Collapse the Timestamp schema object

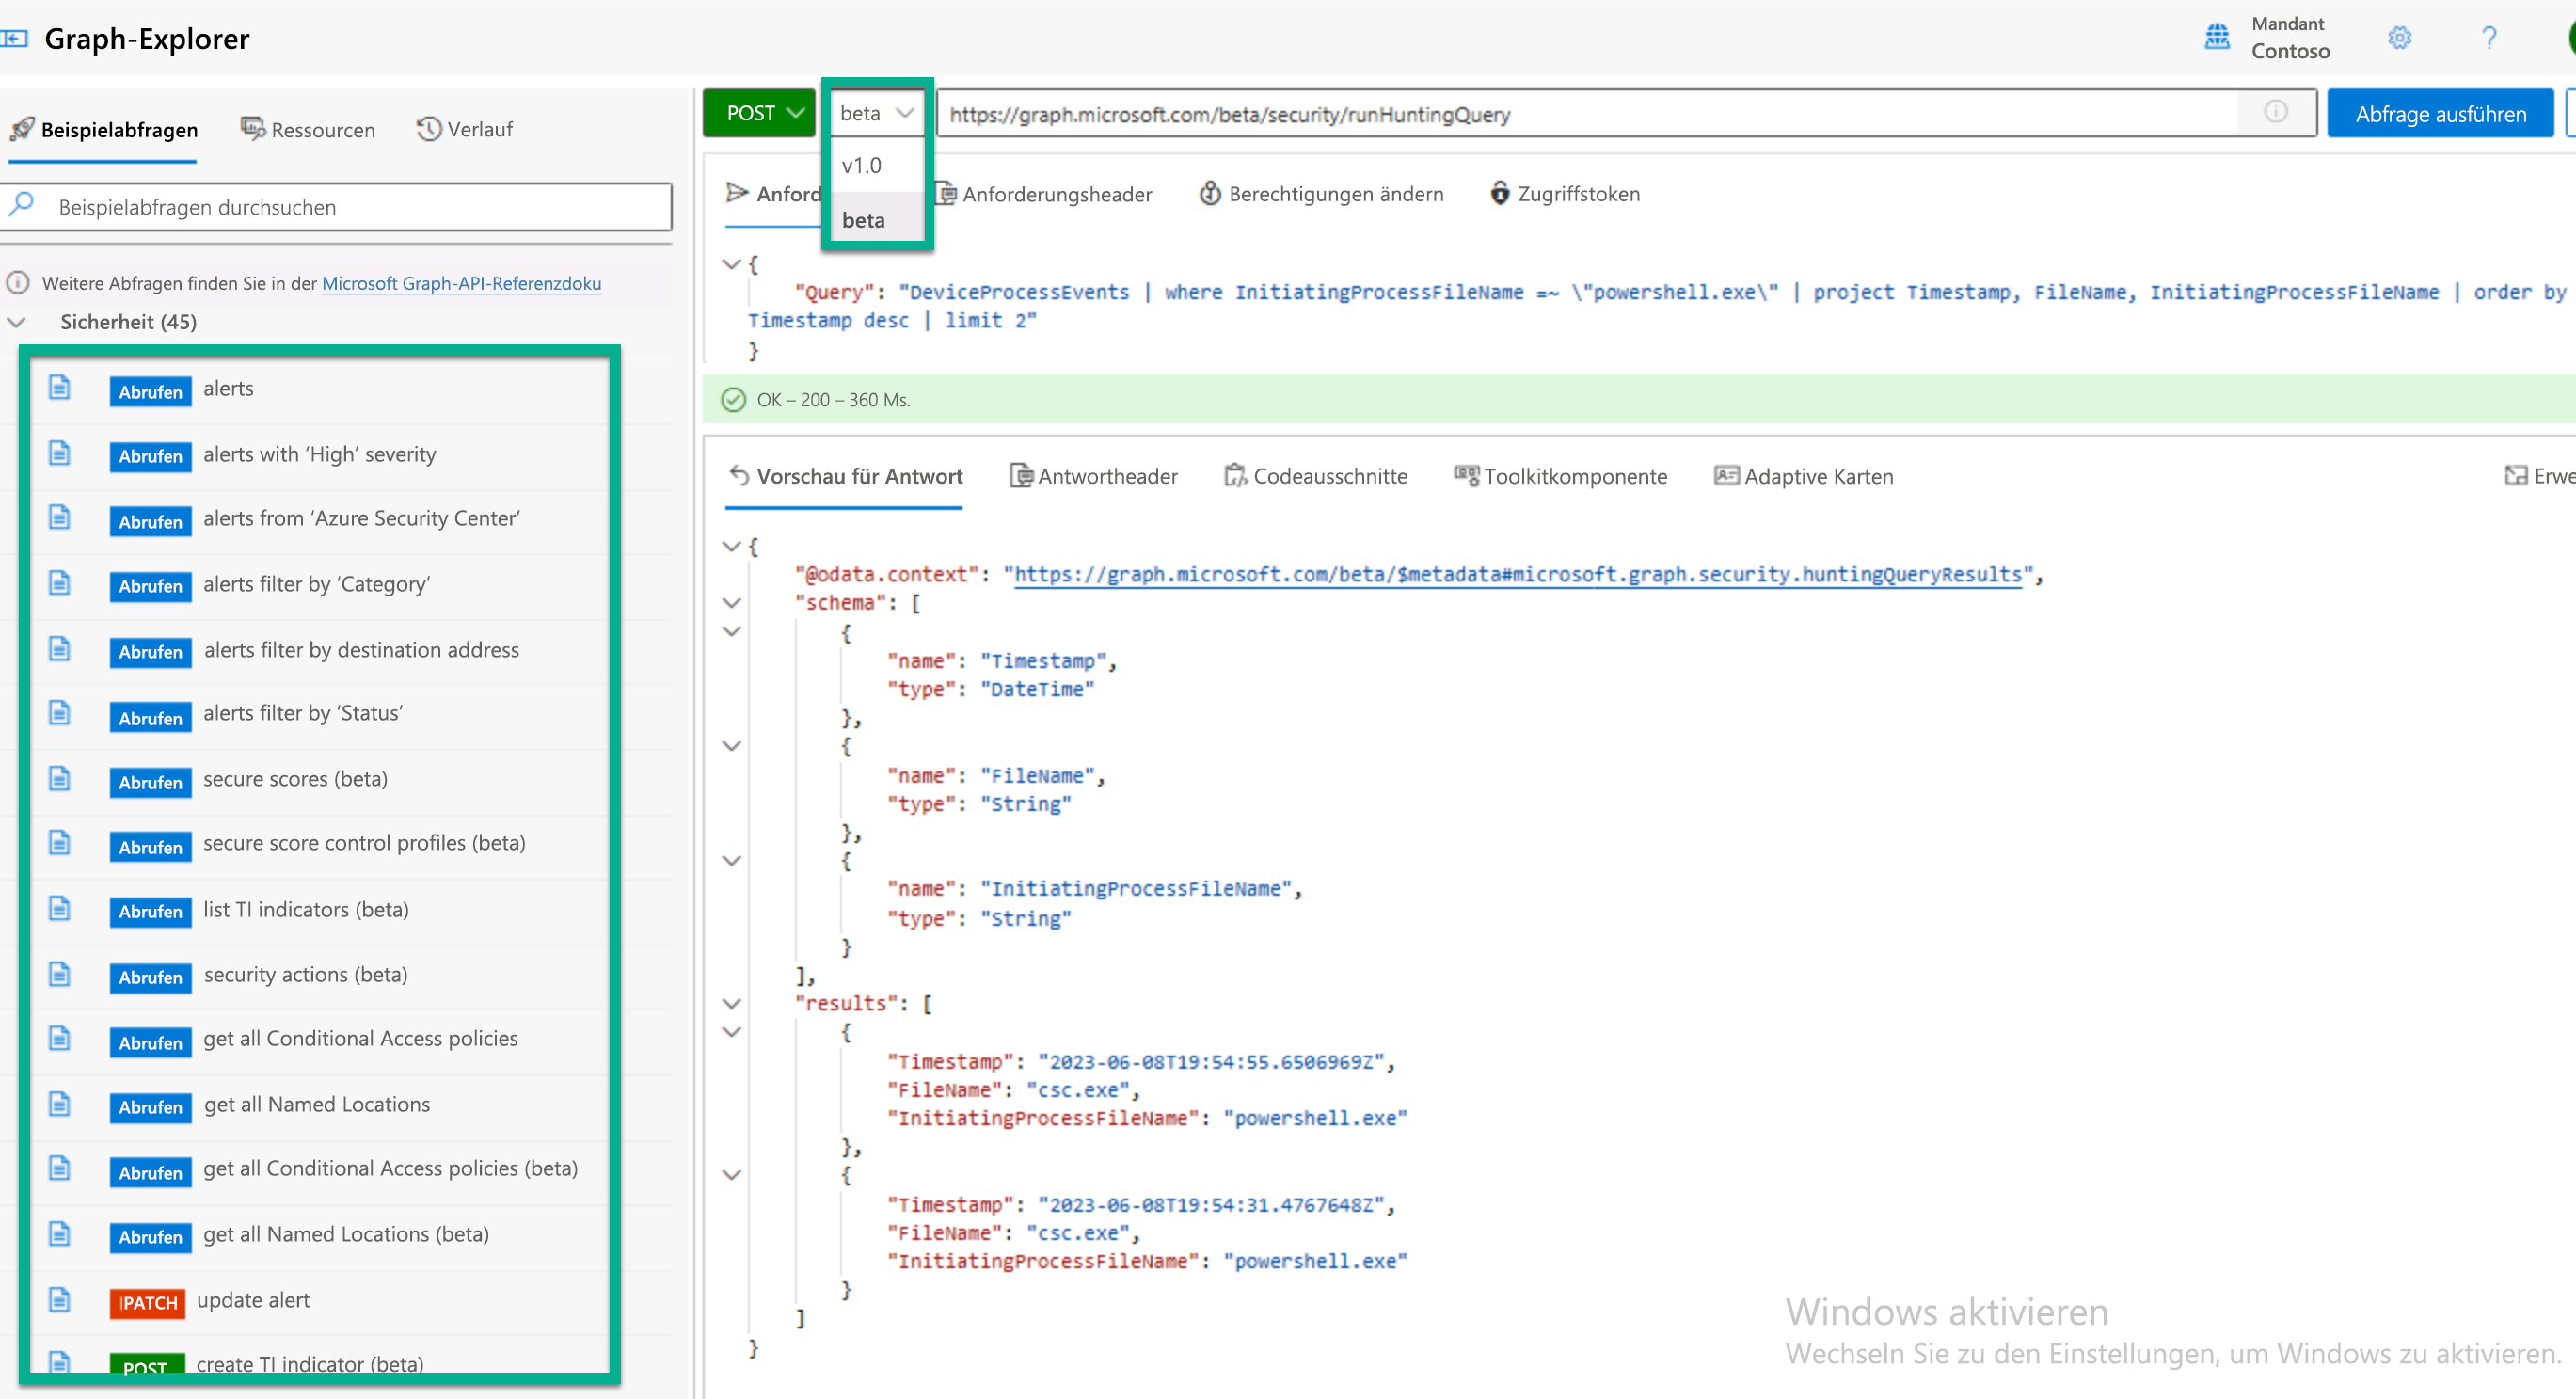[732, 631]
